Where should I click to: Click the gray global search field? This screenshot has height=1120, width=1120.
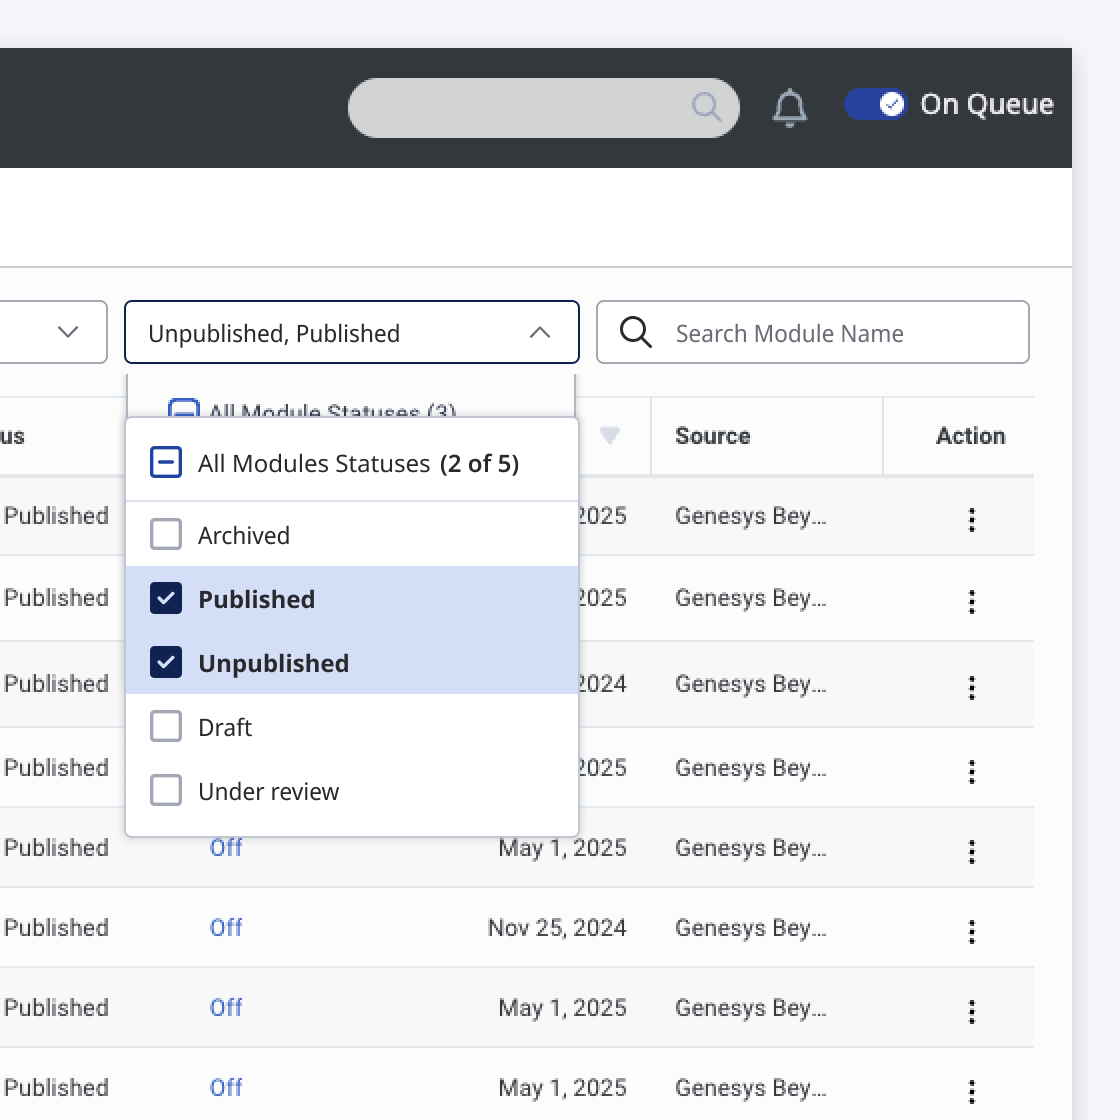(x=544, y=108)
